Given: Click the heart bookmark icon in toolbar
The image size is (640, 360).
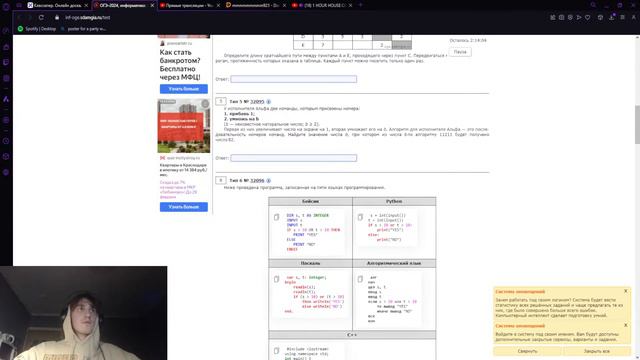Looking at the screenshot, I should (x=587, y=18).
